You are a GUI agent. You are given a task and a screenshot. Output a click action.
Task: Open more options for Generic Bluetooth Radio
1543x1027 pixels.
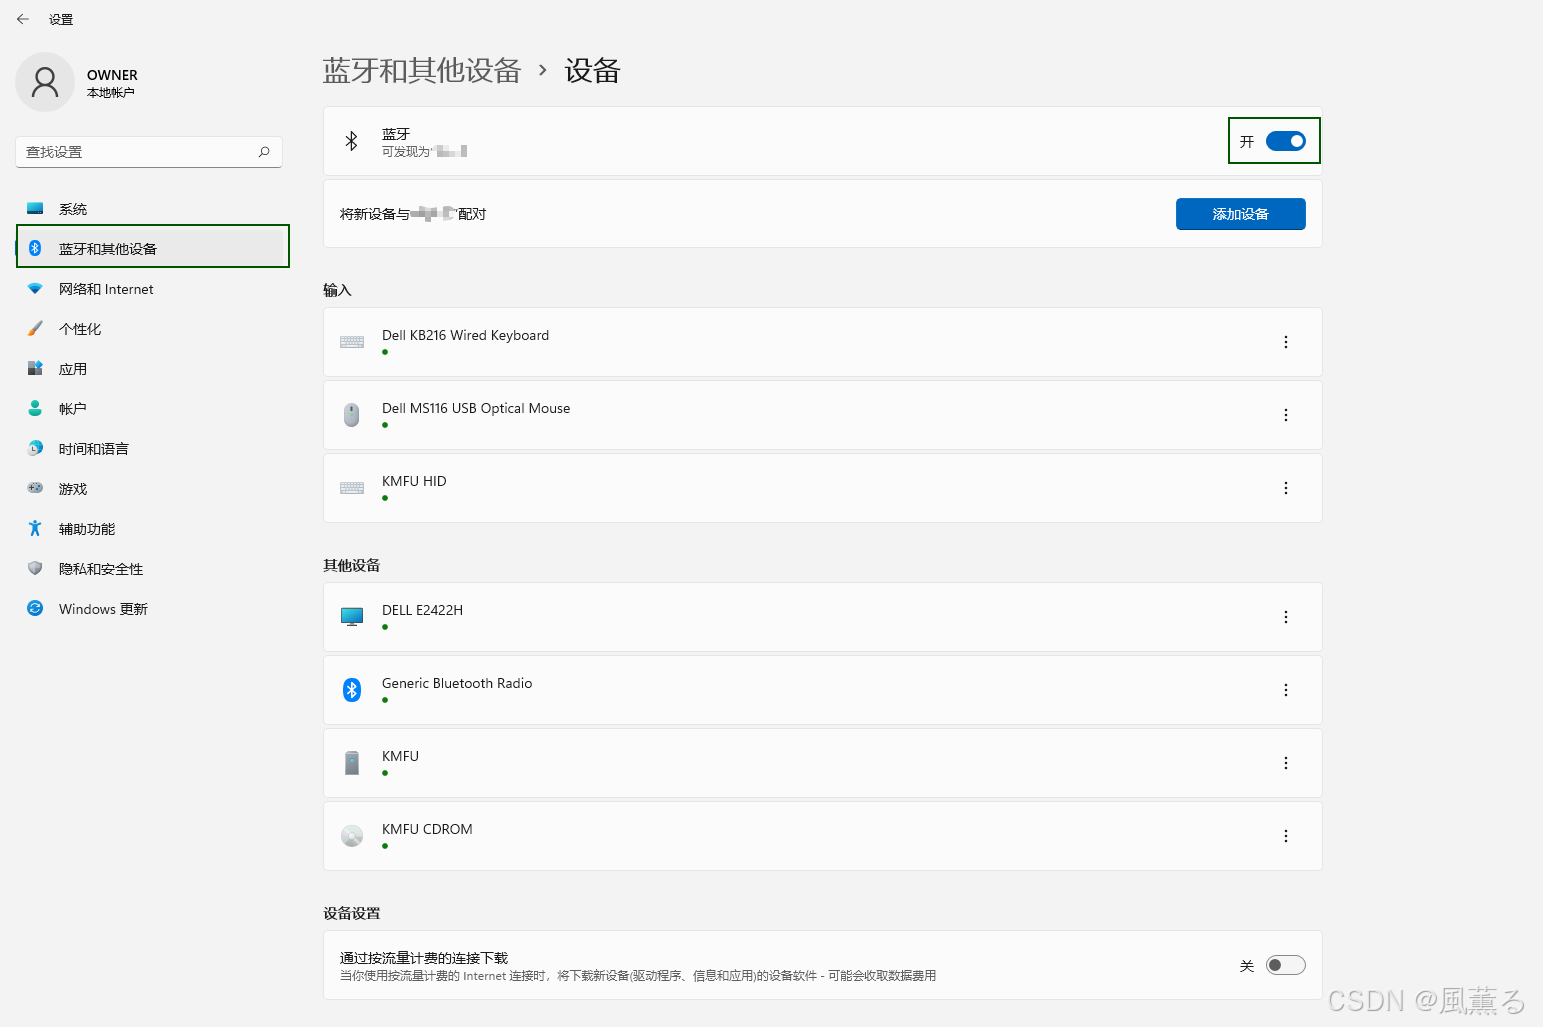point(1286,690)
